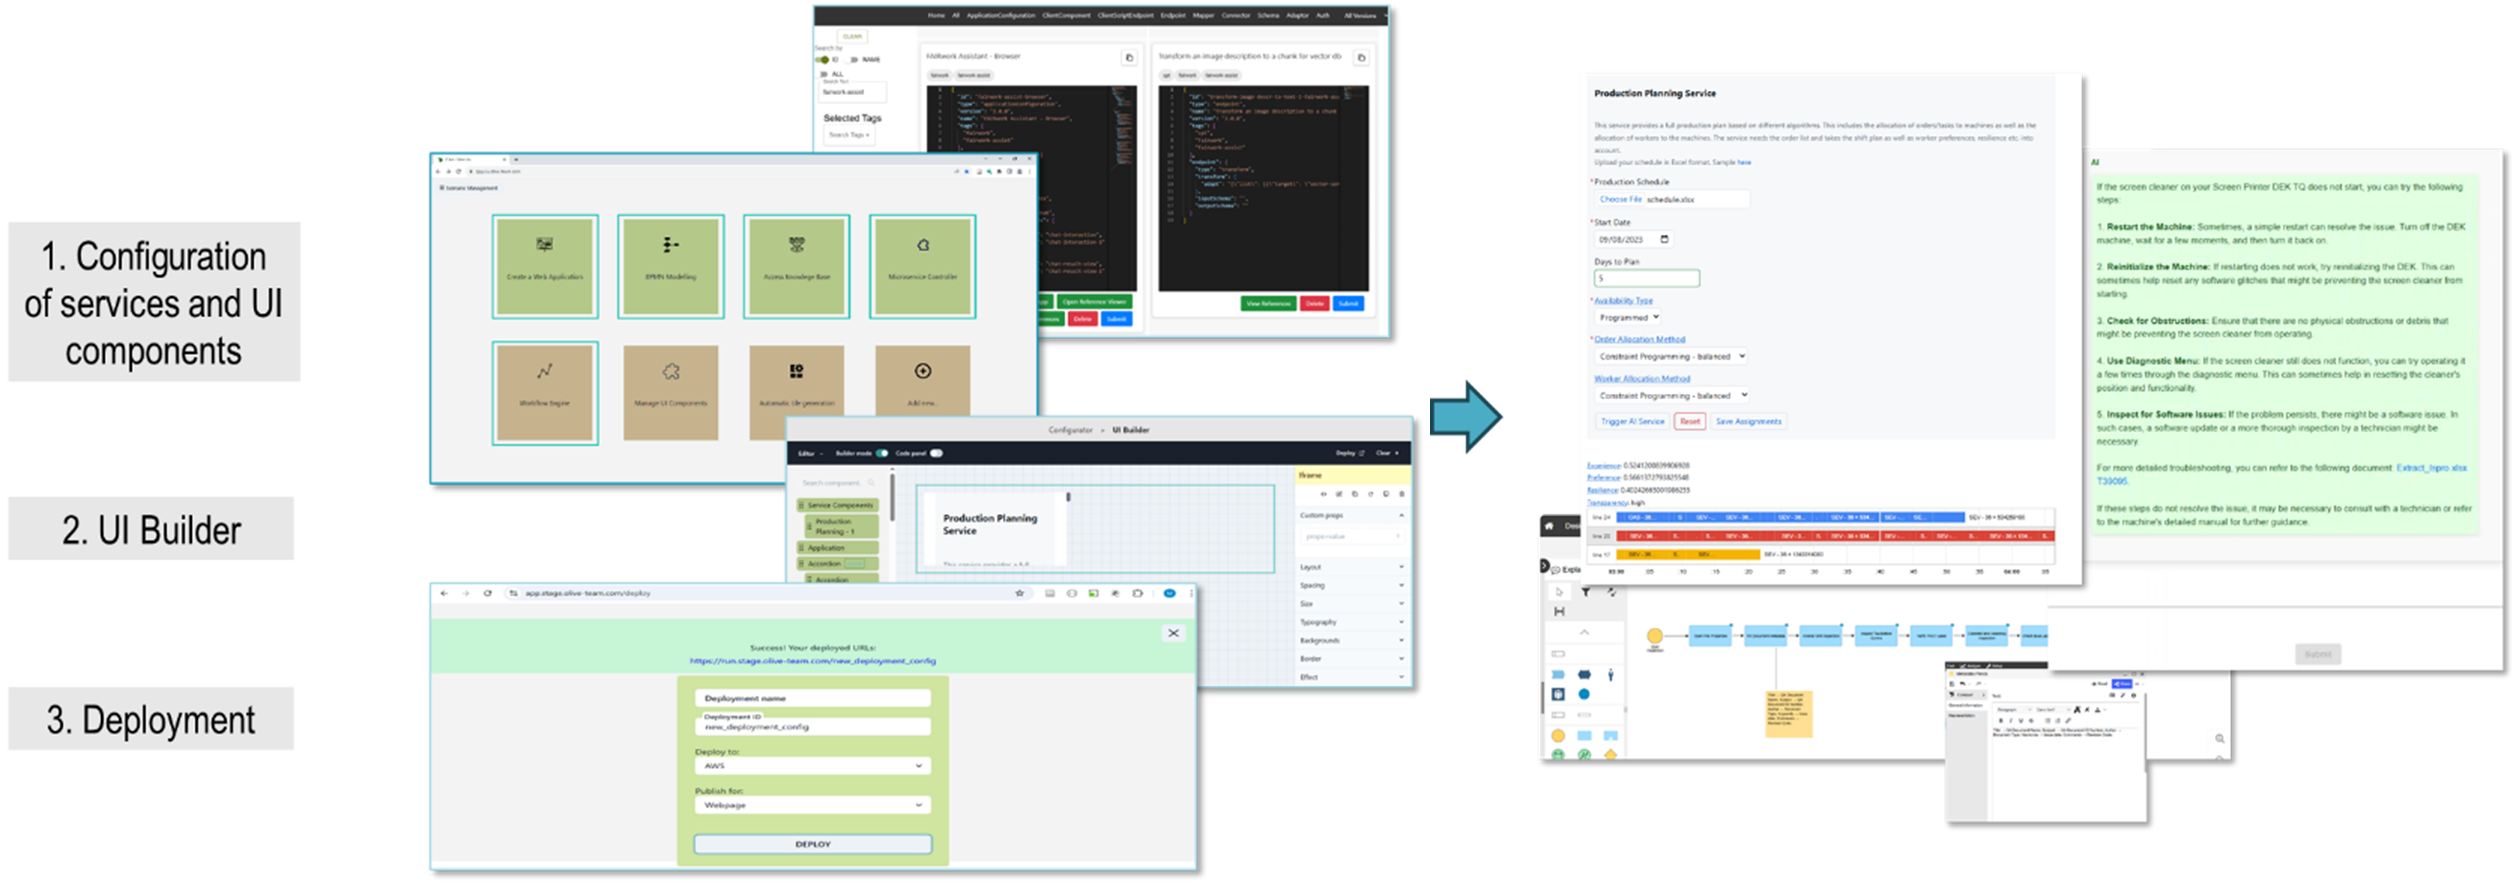
Task: Expand the Border section
Action: pos(1351,659)
